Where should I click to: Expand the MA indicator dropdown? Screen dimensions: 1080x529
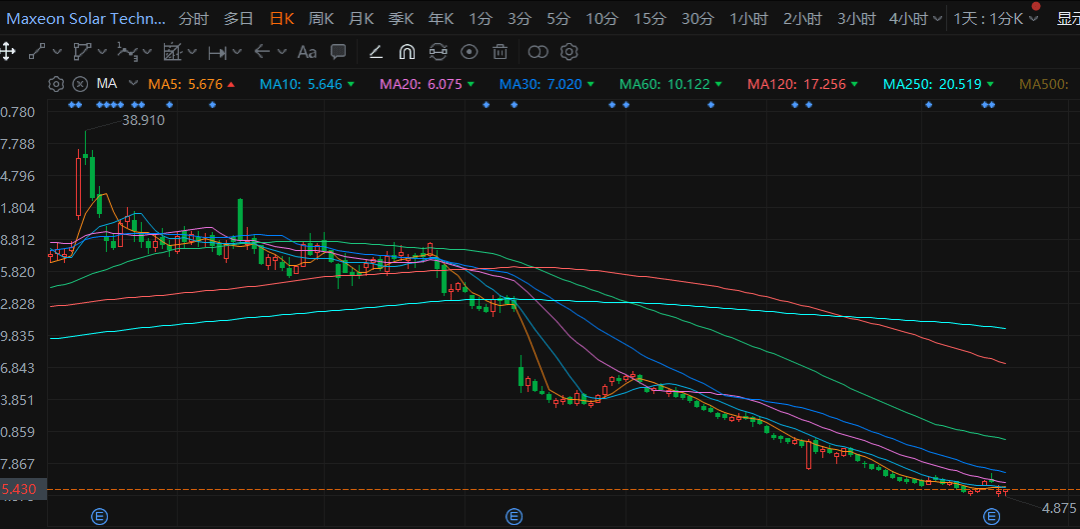click(131, 84)
